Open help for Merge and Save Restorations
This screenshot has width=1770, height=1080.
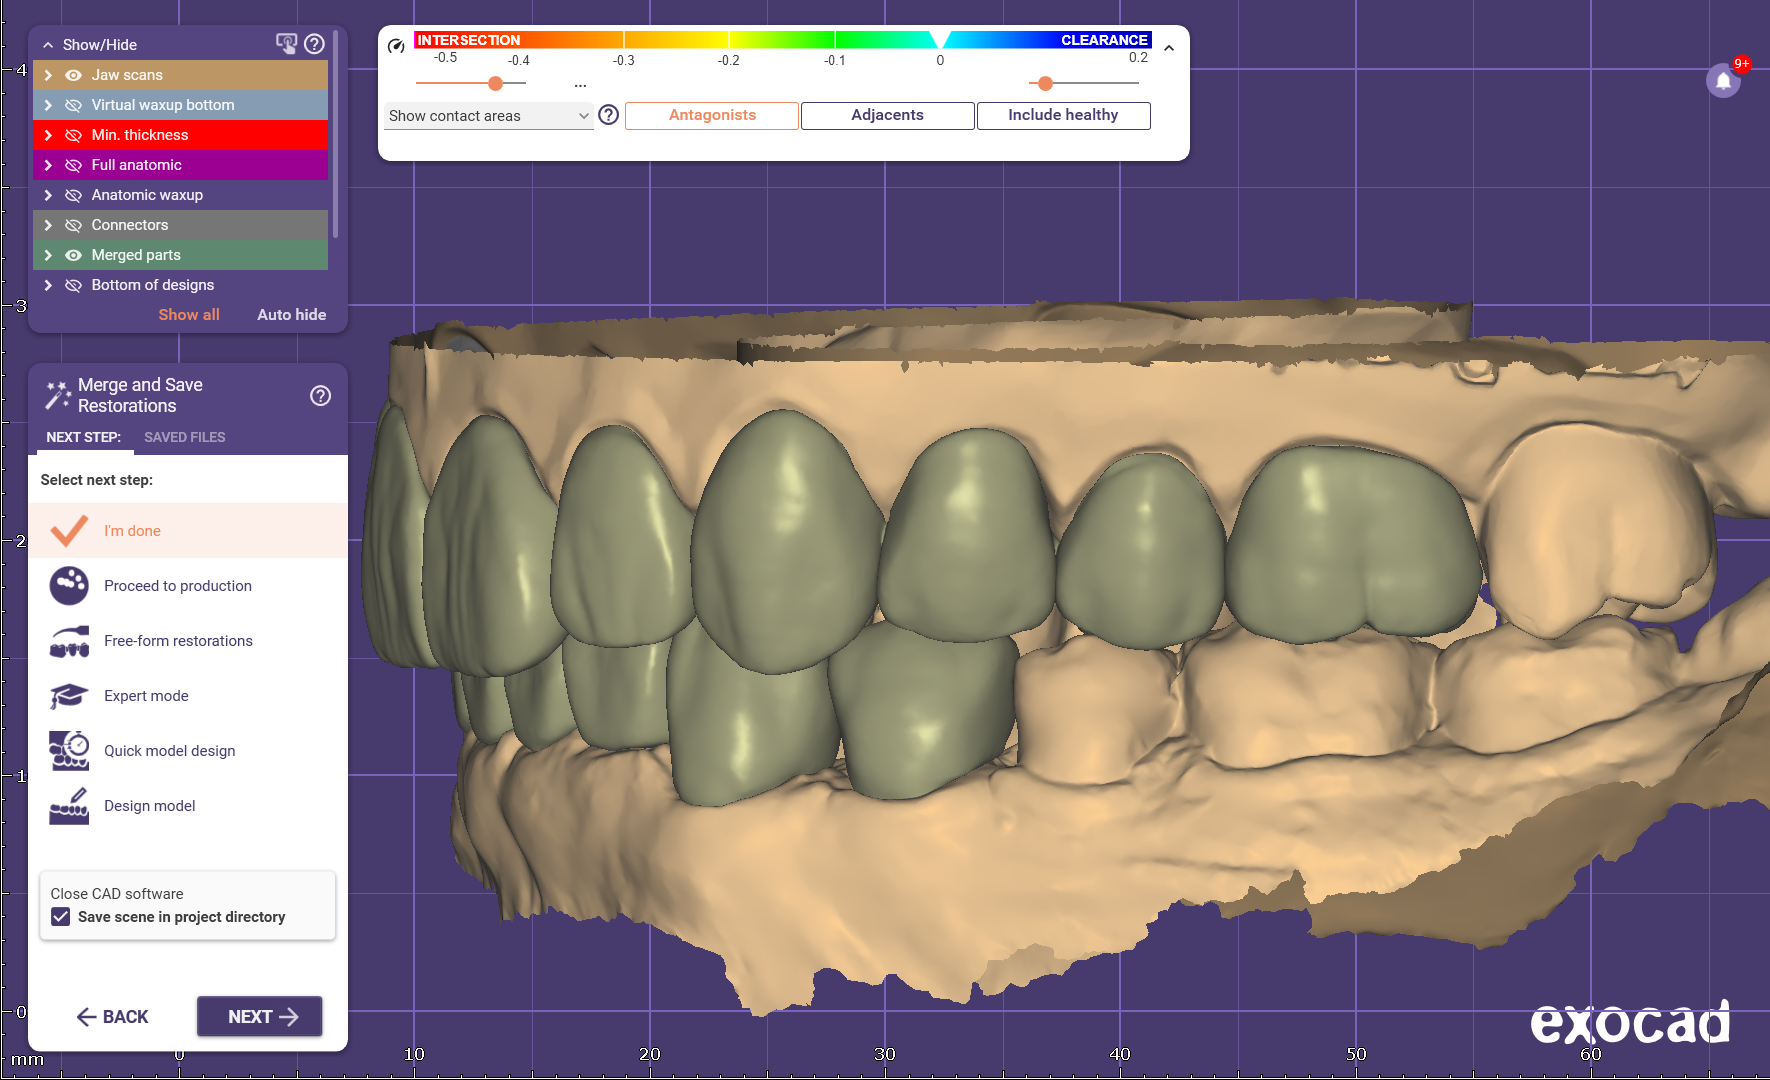point(320,396)
